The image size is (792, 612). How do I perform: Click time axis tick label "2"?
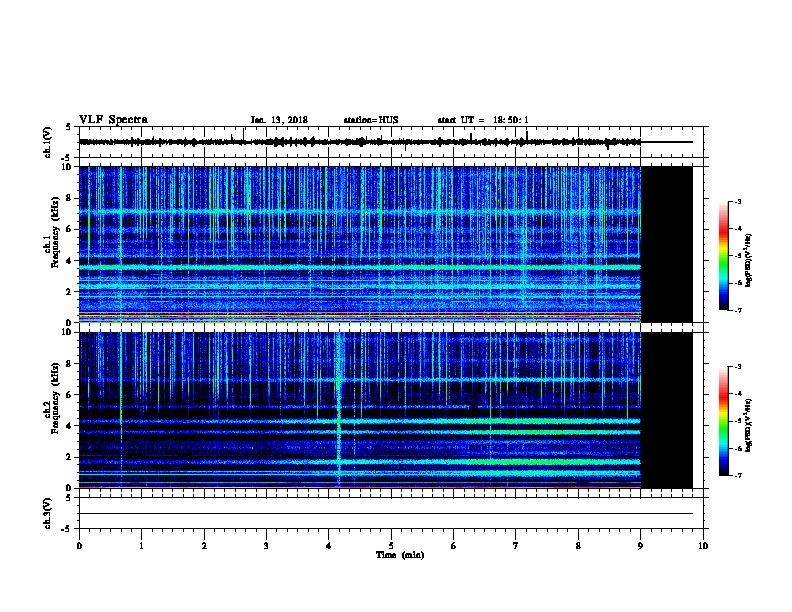(204, 545)
